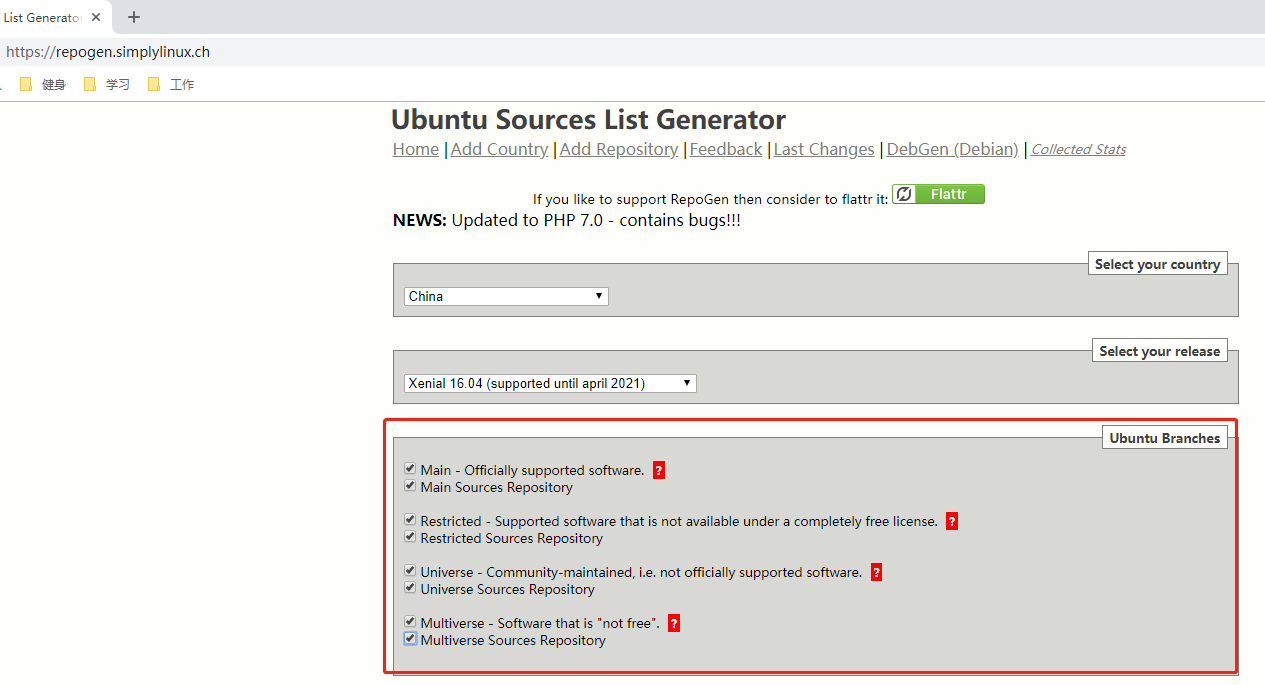Open the 工作 bookmark folder
This screenshot has width=1265, height=685.
pos(171,85)
